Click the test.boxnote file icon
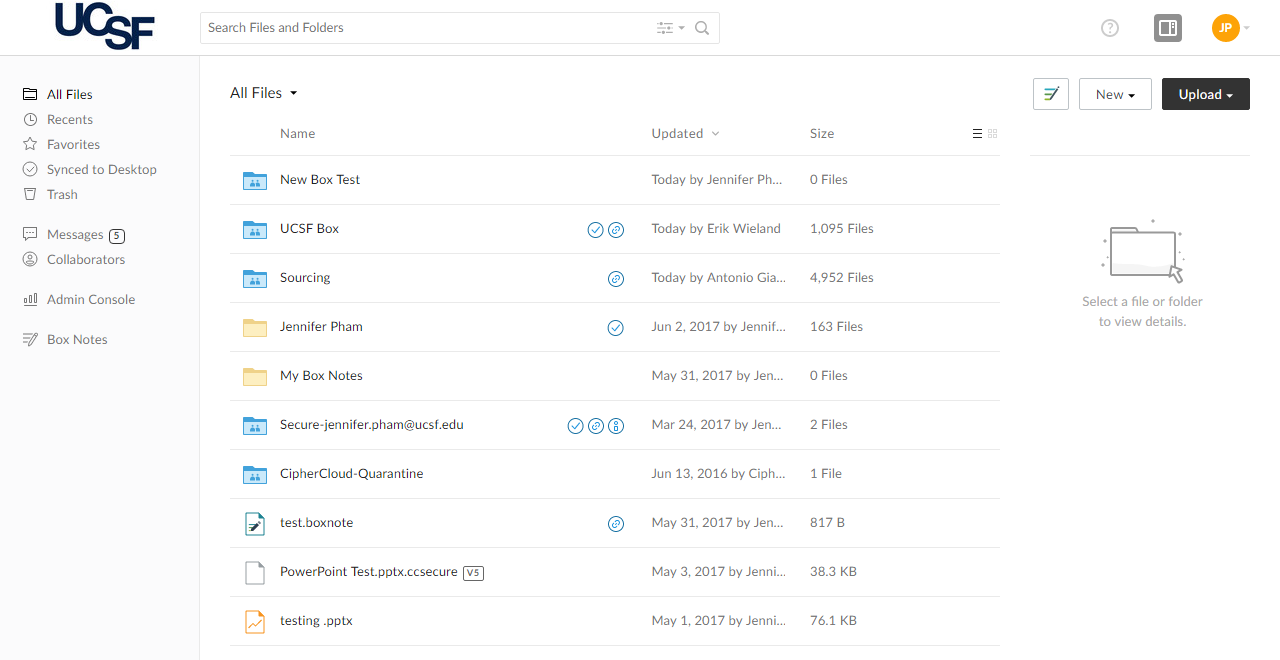The image size is (1280, 660). 255,523
